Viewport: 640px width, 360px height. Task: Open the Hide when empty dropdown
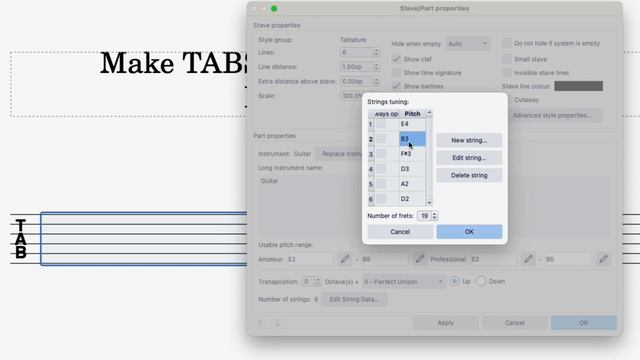(x=468, y=44)
